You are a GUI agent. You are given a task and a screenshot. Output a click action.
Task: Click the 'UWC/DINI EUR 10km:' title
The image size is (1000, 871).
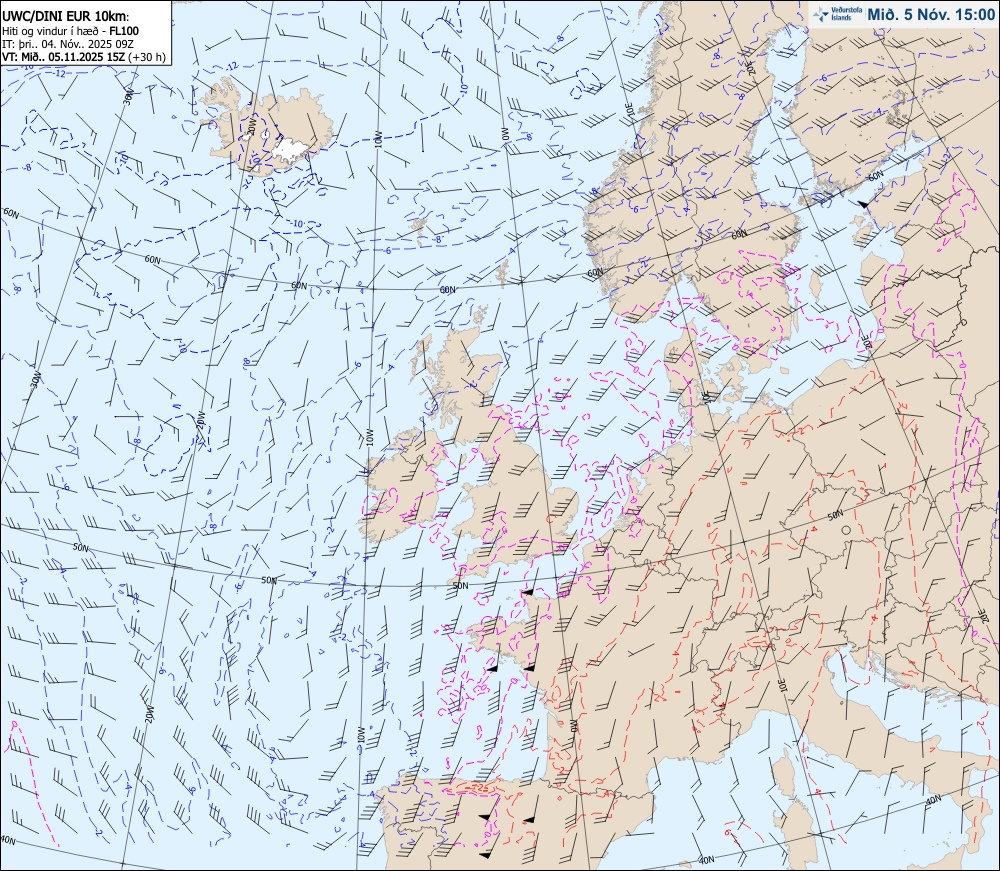64,18
